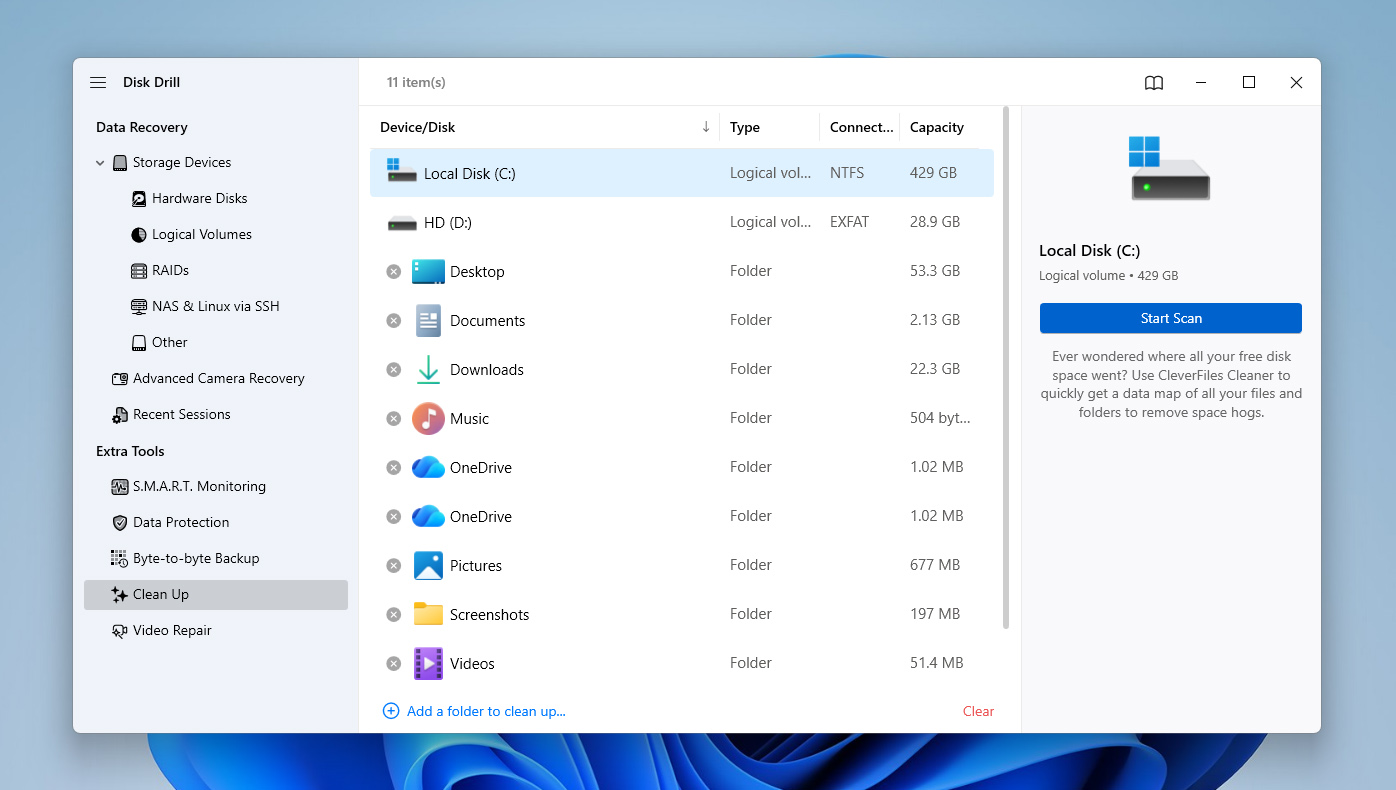Remove the Screenshots folder with its x icon

(394, 615)
